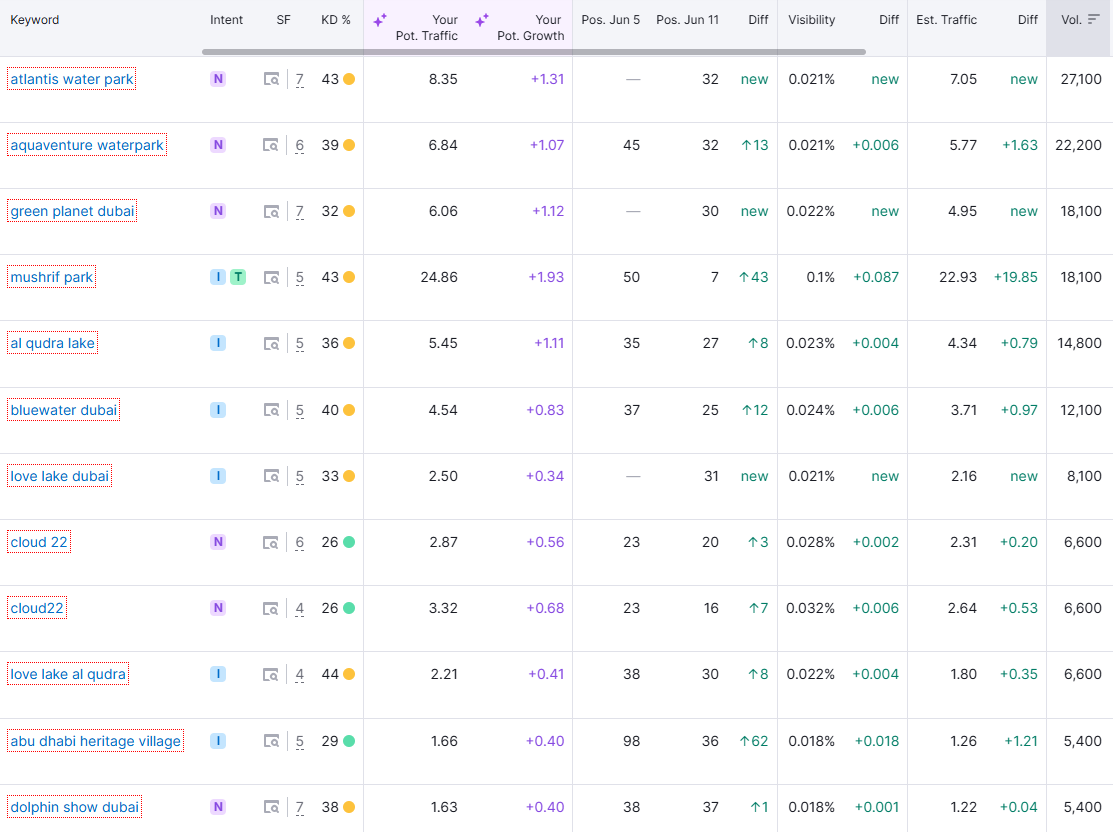Viewport: 1113px width, 832px height.
Task: Click the T intent badge for mushrif park
Action: coord(238,277)
